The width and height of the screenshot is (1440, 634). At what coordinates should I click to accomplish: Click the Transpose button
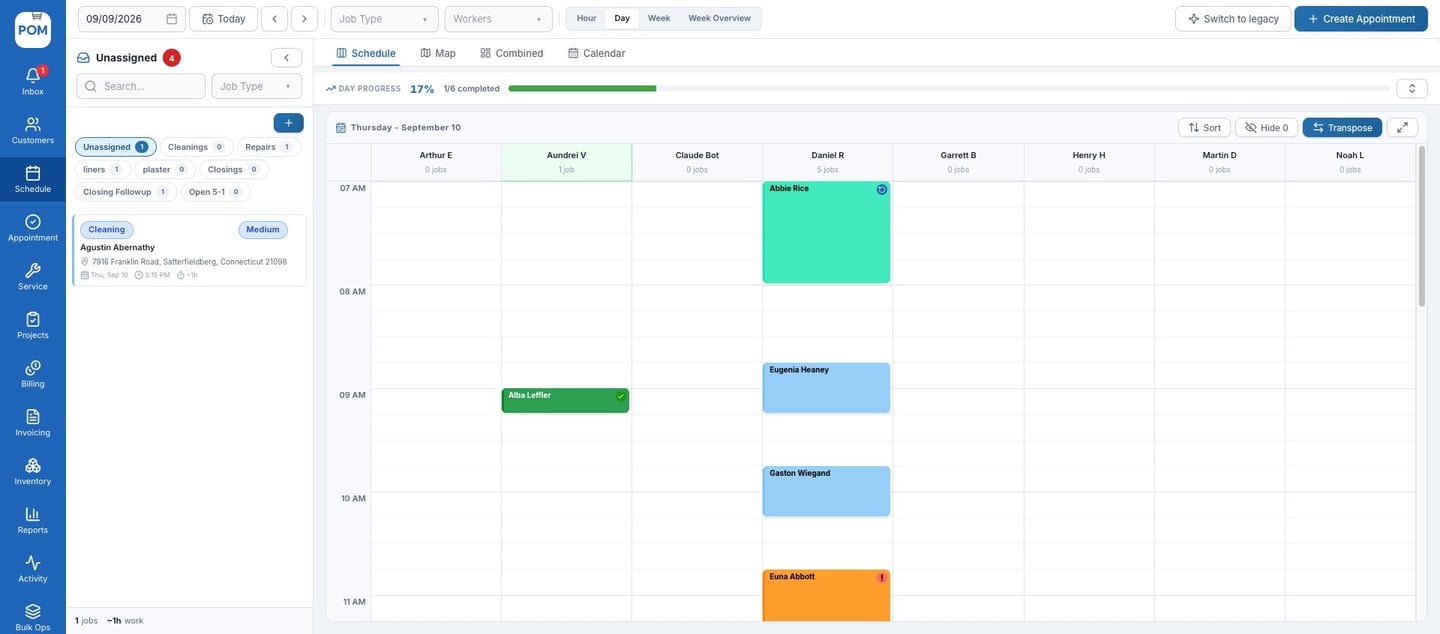1342,127
